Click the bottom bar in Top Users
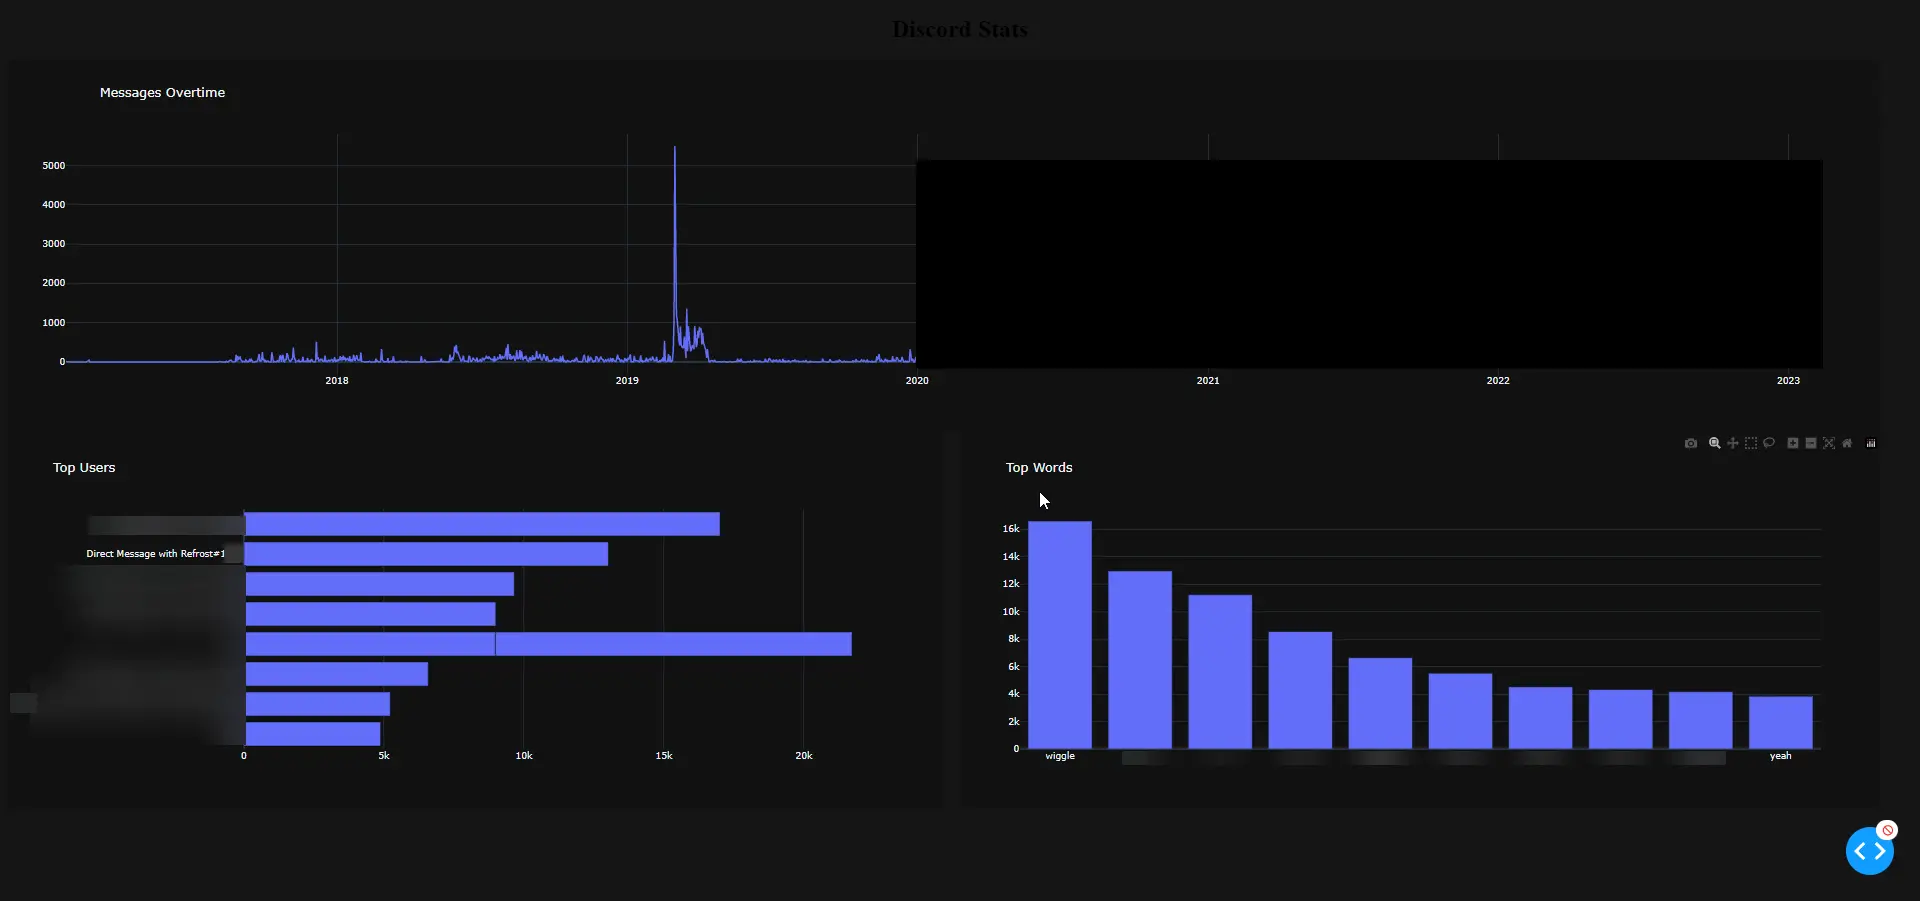Screen dimensions: 1920x901 (x=313, y=734)
